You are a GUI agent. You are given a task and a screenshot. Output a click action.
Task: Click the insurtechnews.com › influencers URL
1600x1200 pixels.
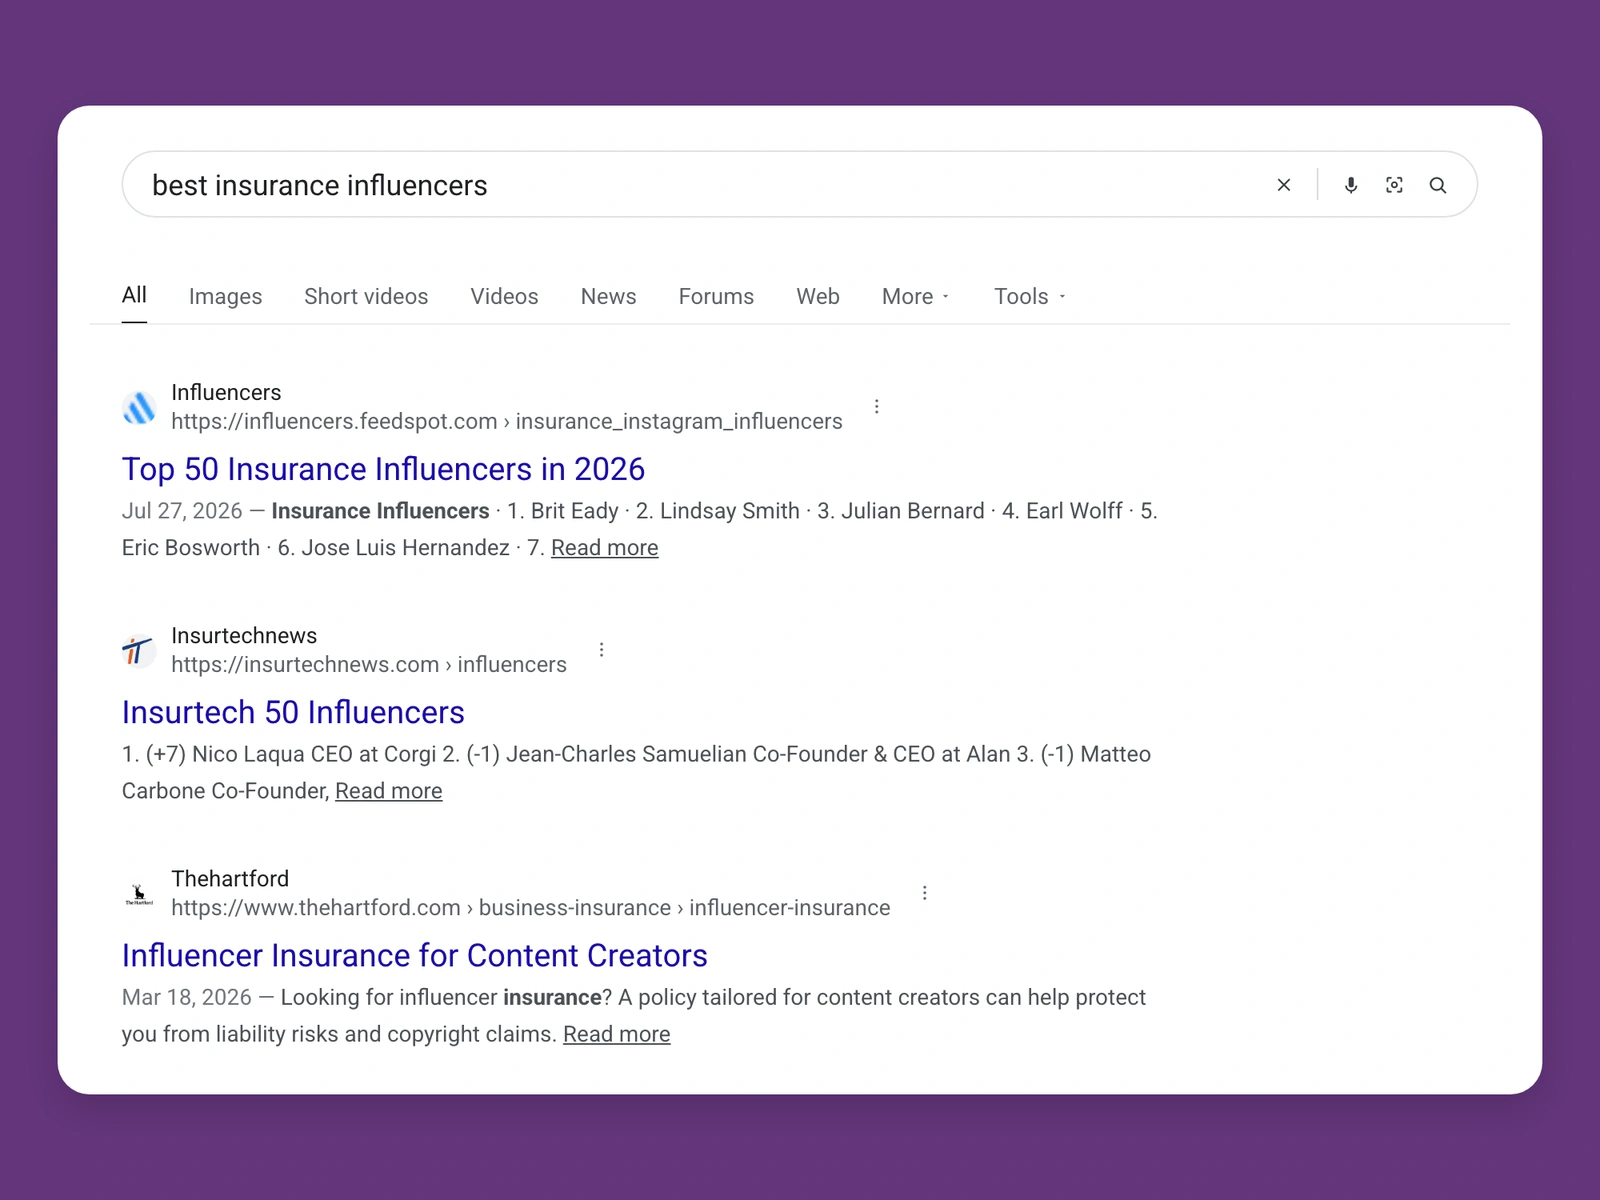[x=368, y=665]
